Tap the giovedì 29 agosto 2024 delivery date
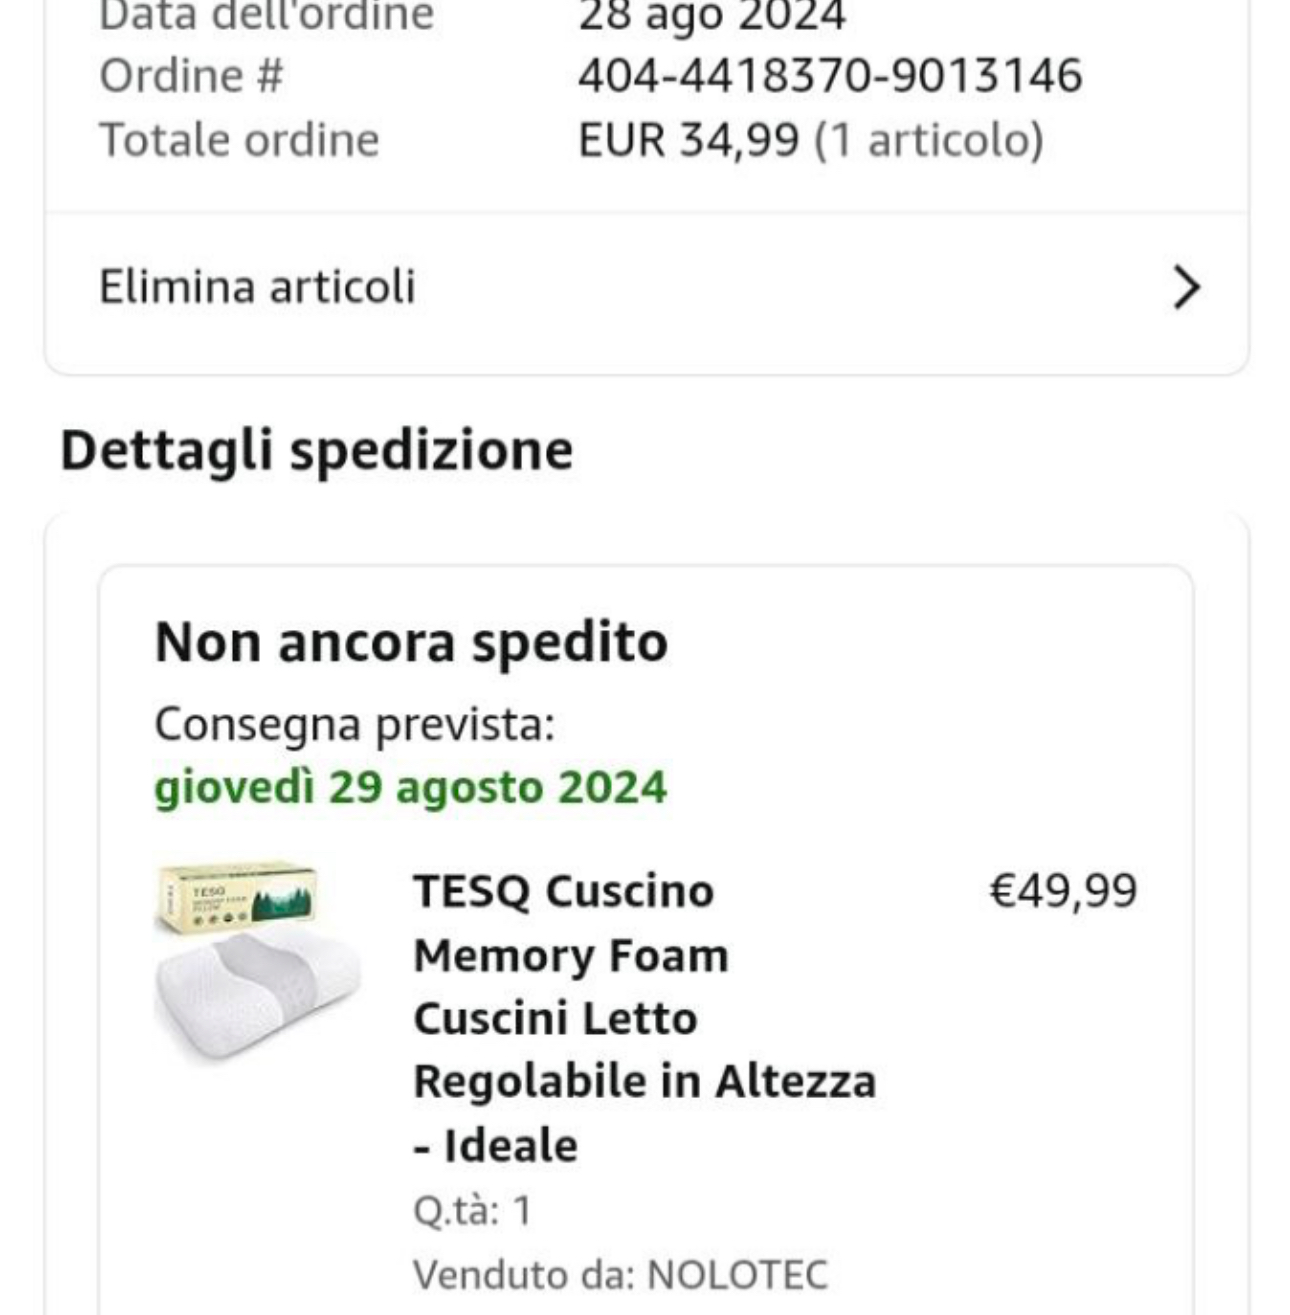 pyautogui.click(x=410, y=787)
